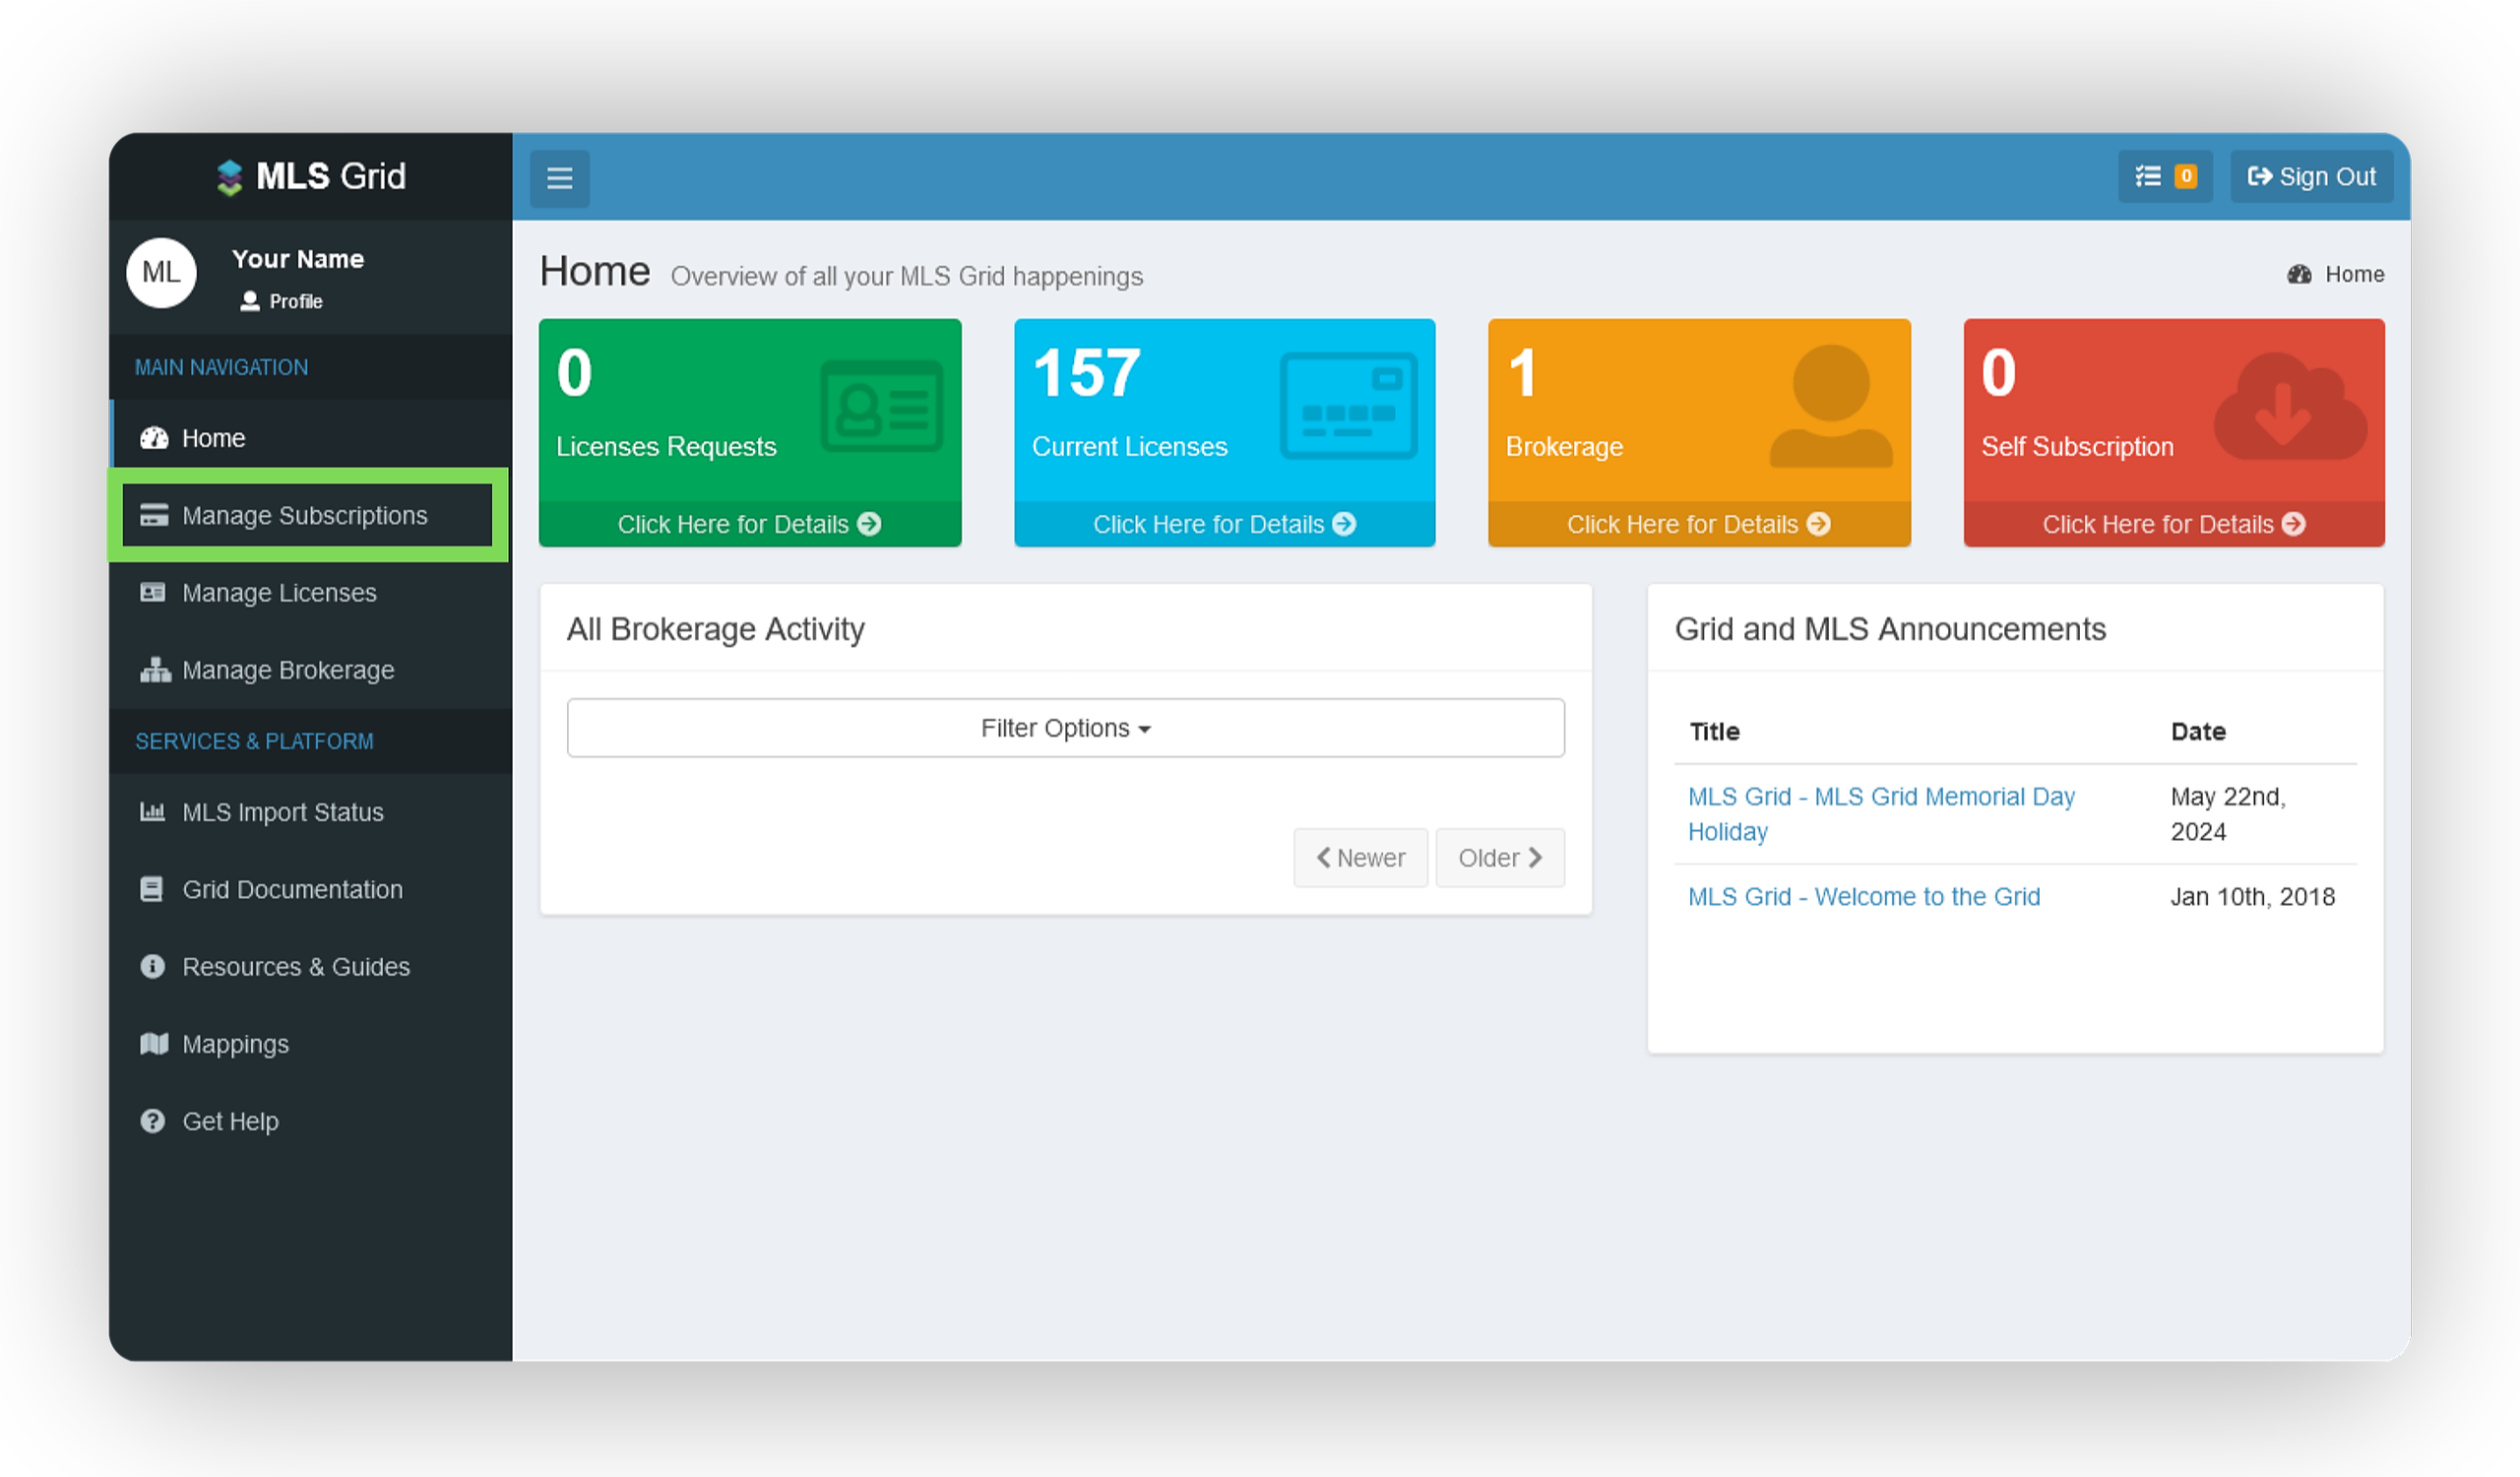2520x1477 pixels.
Task: Click the bar chart icon for MLS Import Status
Action: coord(152,811)
